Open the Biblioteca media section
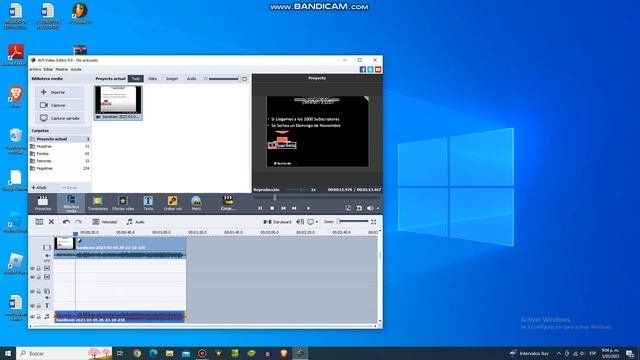 pos(71,203)
